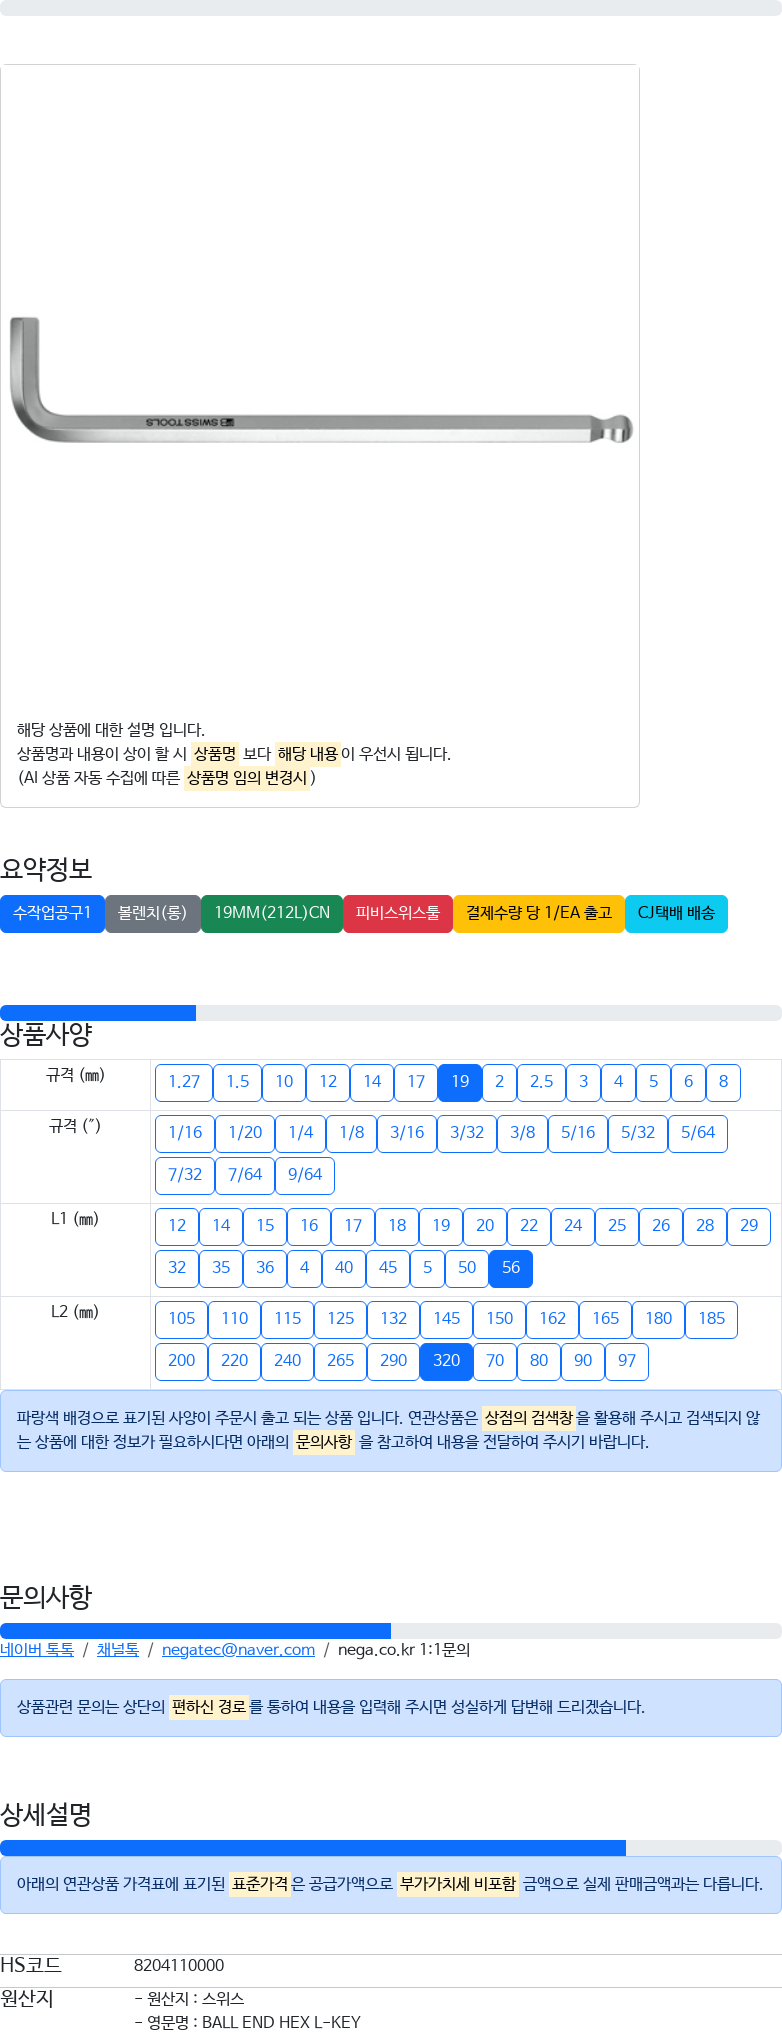782x2036 pixels.
Task: Email negatec@naver.com link
Action: [238, 1650]
